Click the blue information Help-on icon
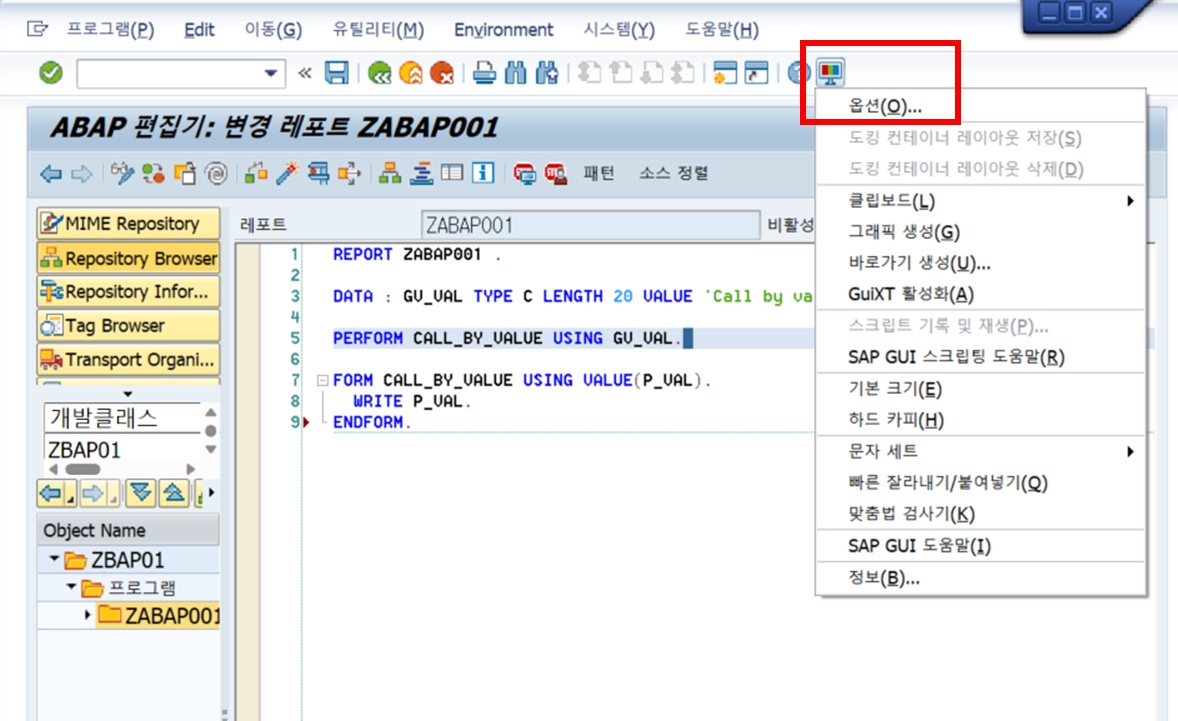 (483, 173)
